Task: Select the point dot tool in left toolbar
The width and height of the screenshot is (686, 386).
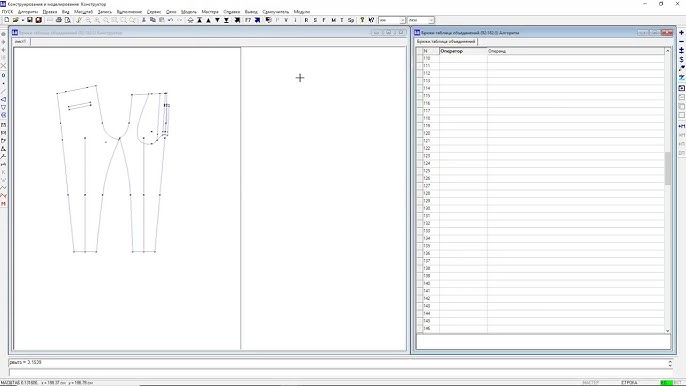Action: [4, 83]
